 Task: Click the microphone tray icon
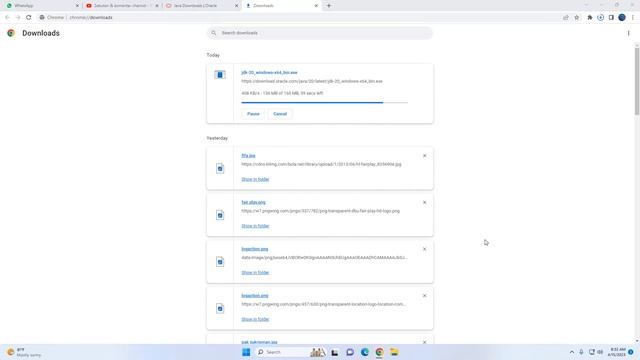[x=581, y=352]
